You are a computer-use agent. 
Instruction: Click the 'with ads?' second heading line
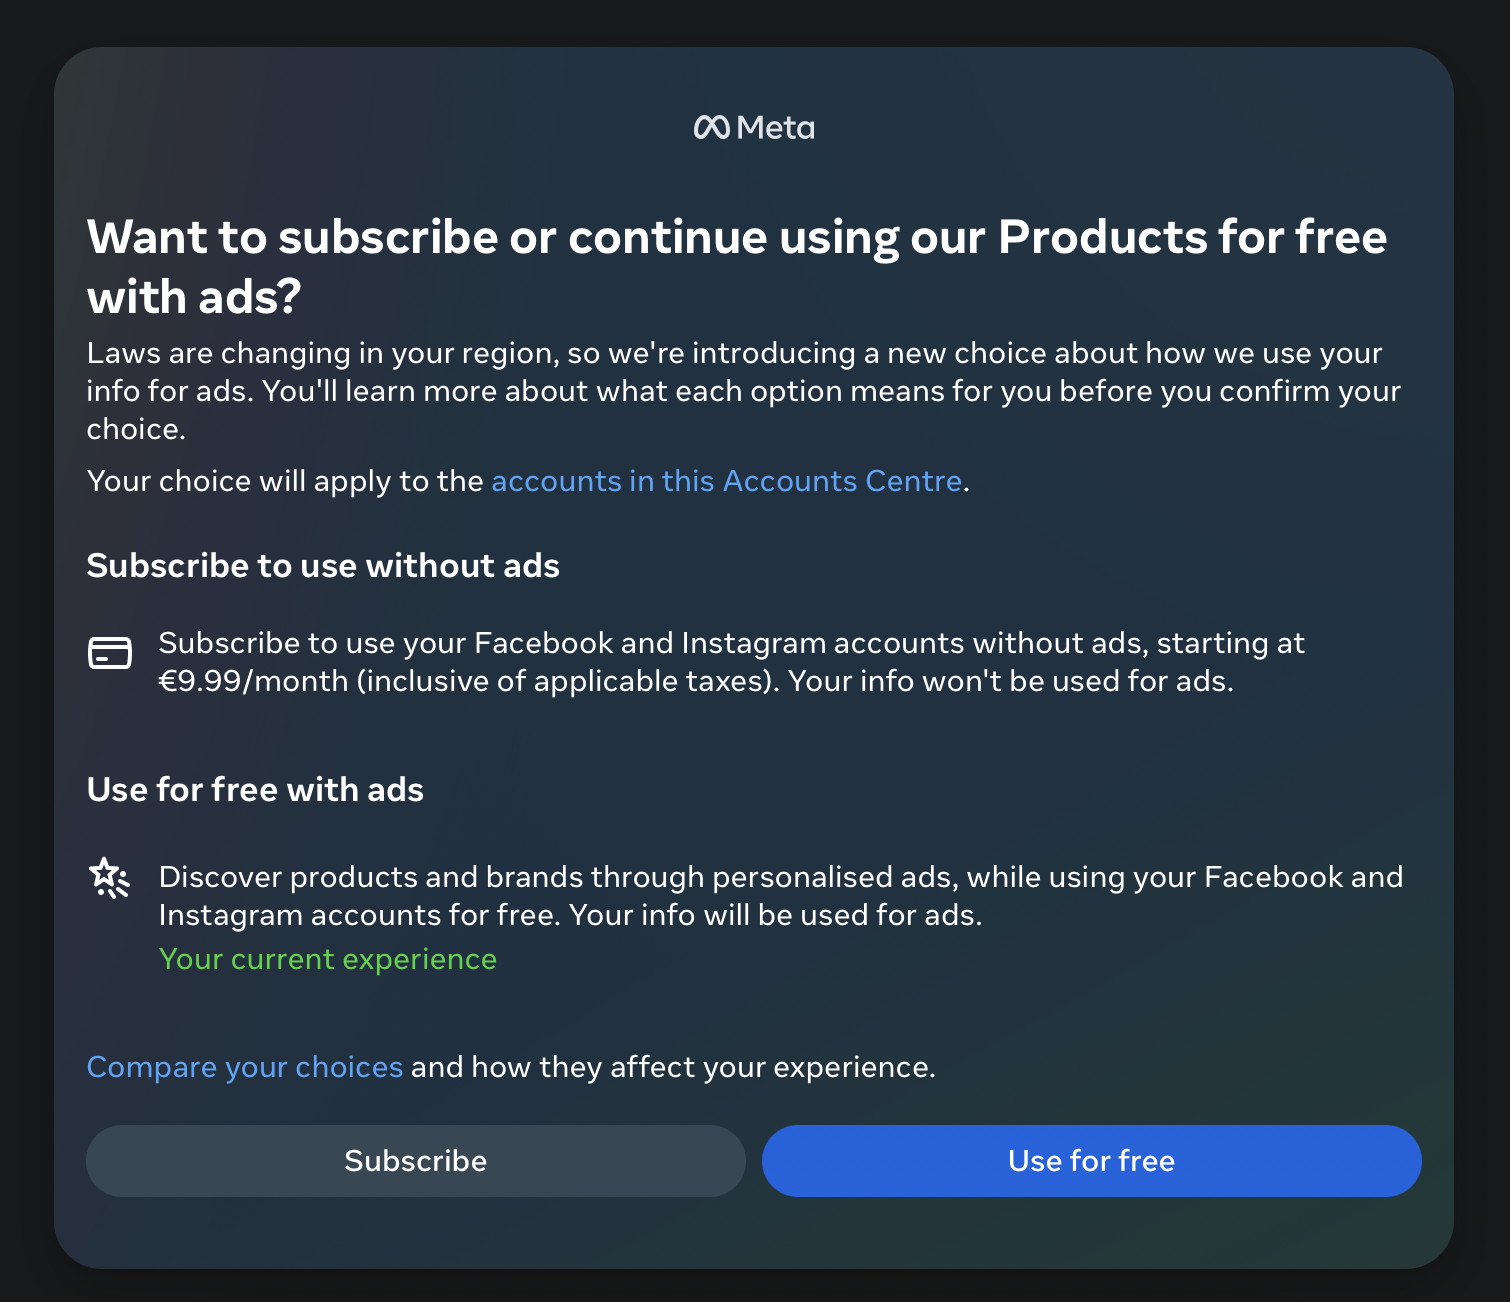tap(194, 298)
